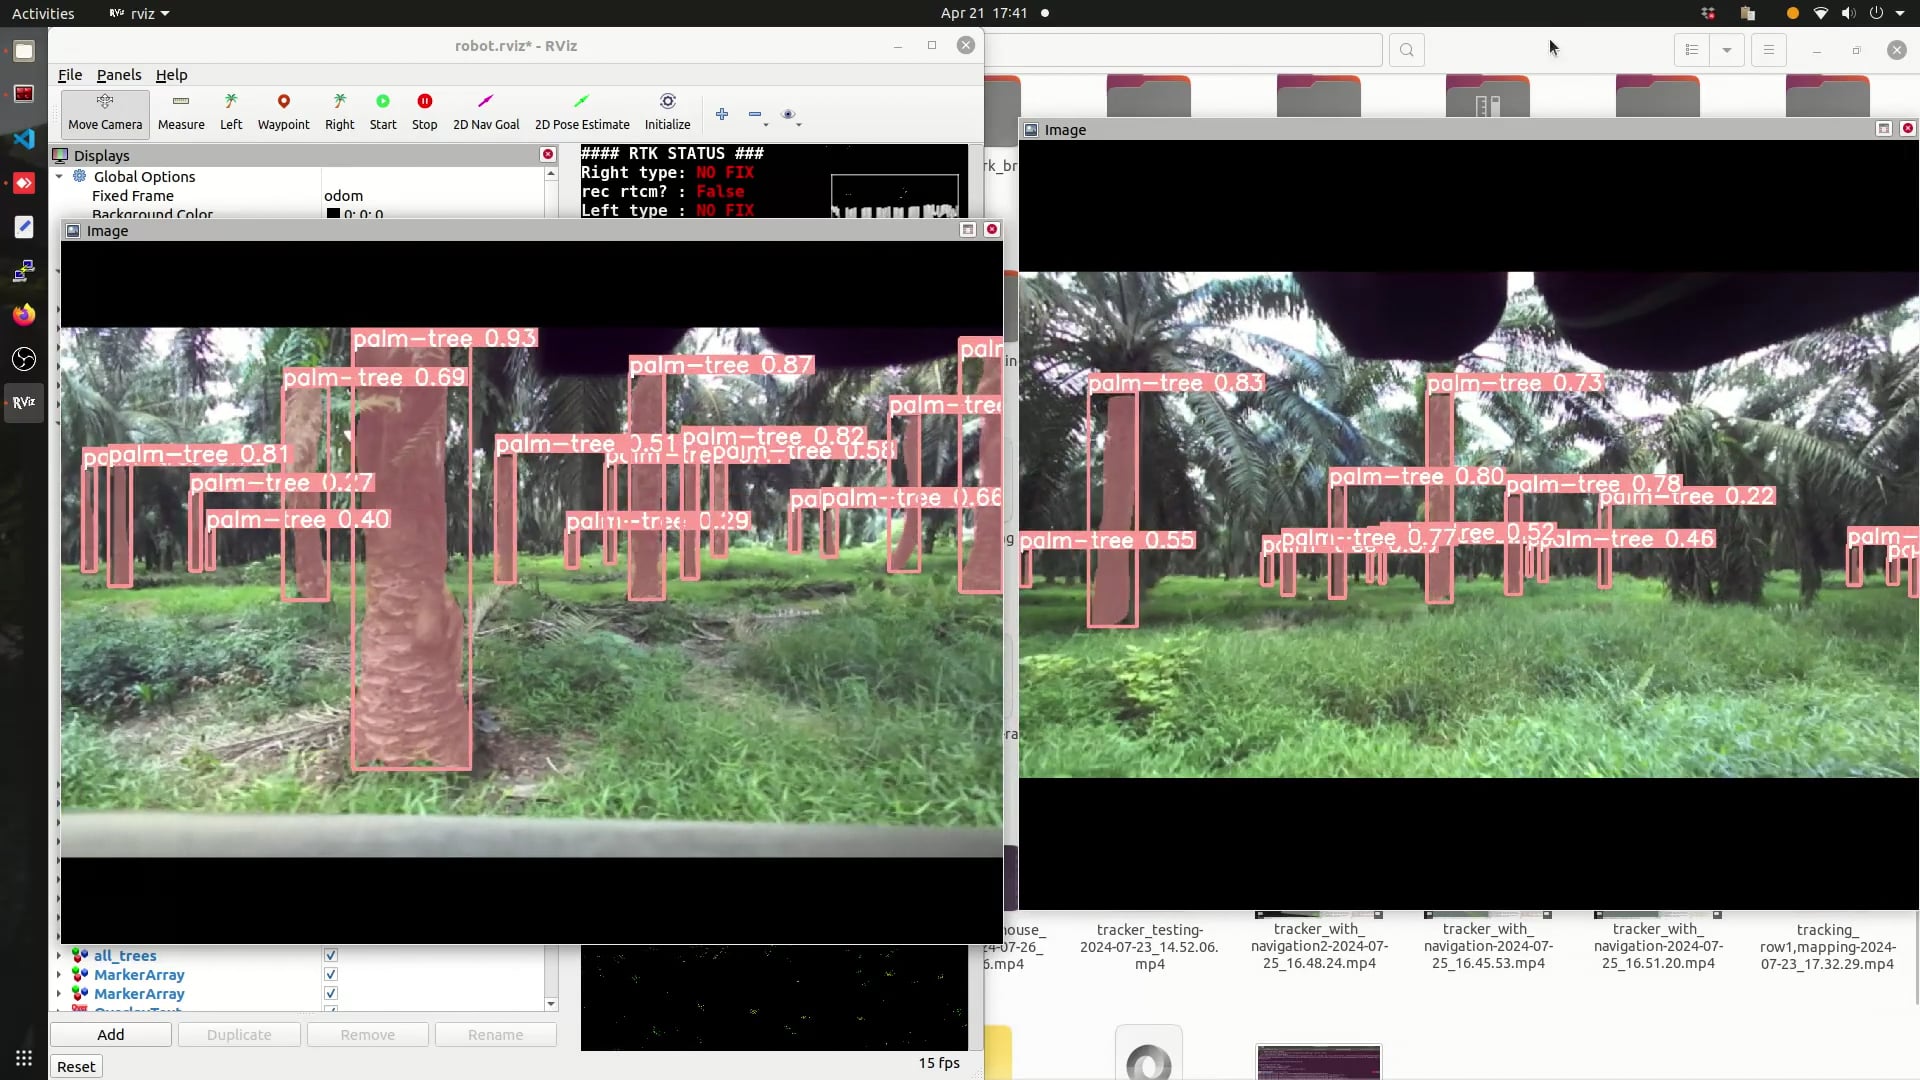Click the Background Color black swatch
Screen dimensions: 1920x1080
[333, 213]
